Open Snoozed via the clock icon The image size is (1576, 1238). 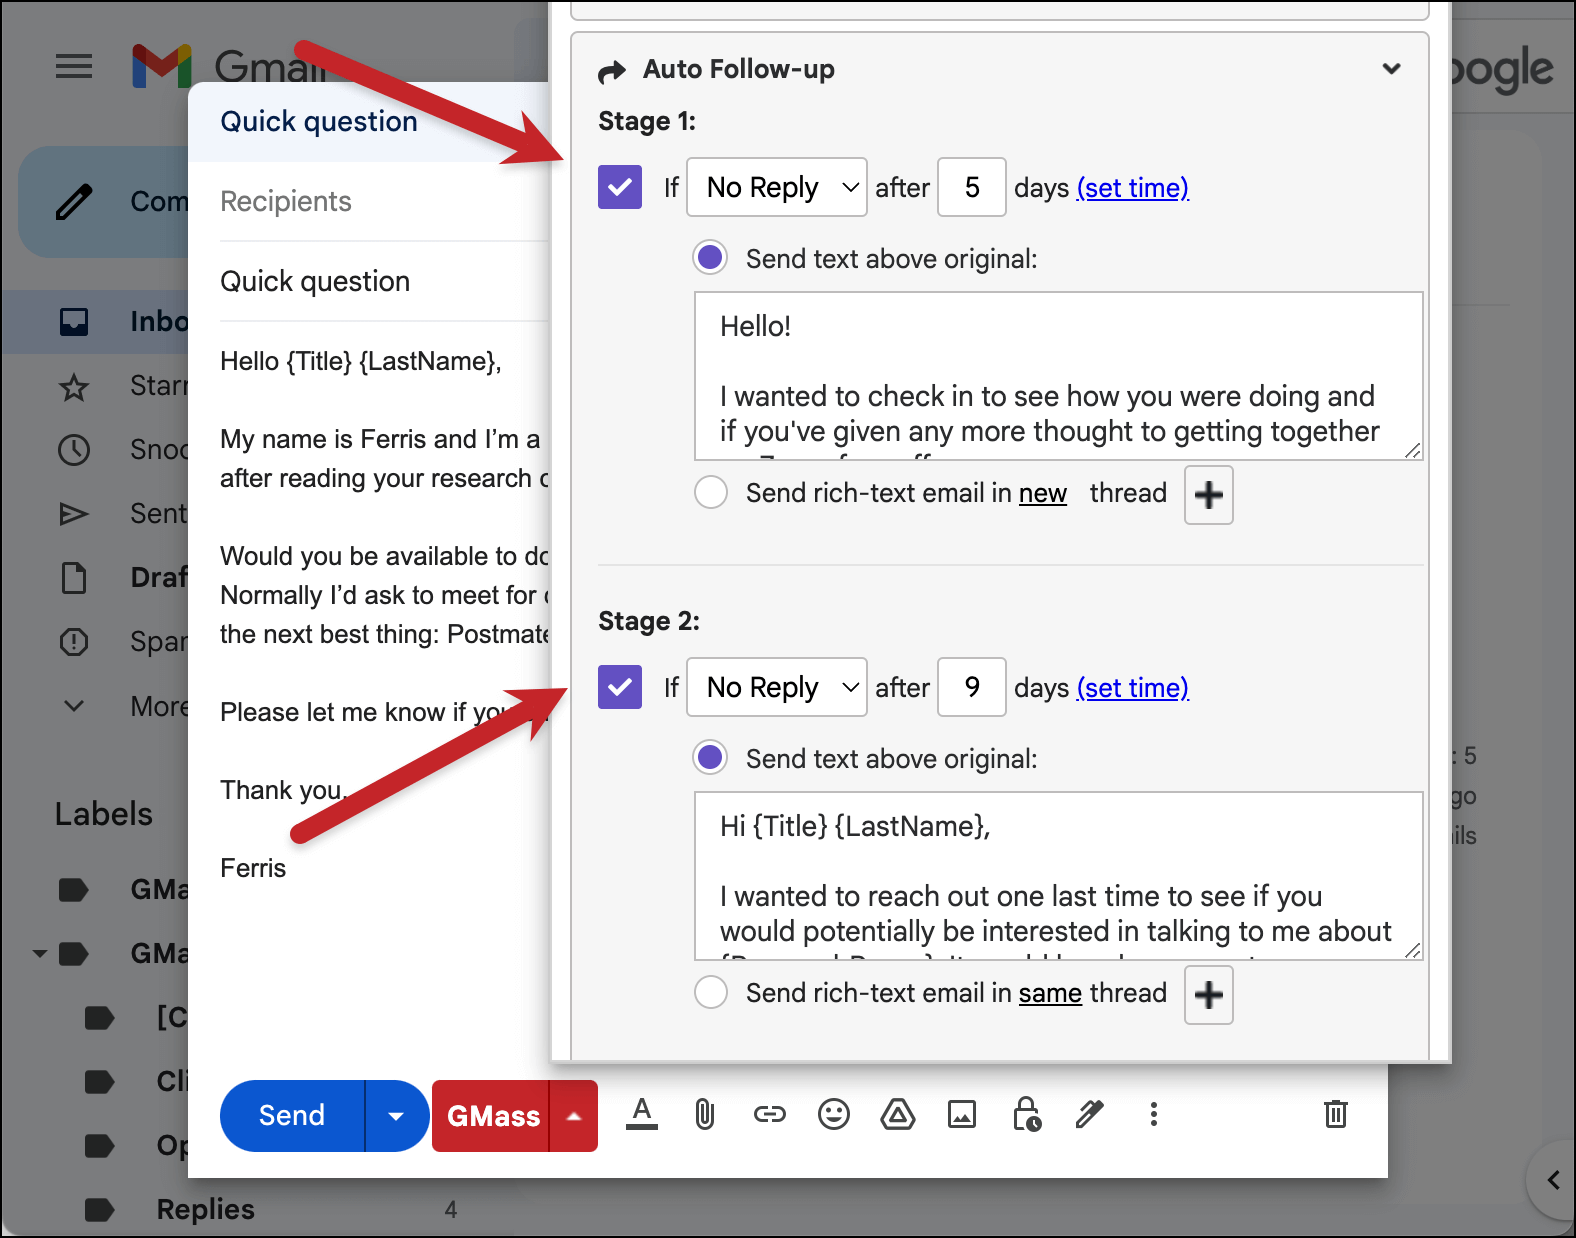(74, 450)
